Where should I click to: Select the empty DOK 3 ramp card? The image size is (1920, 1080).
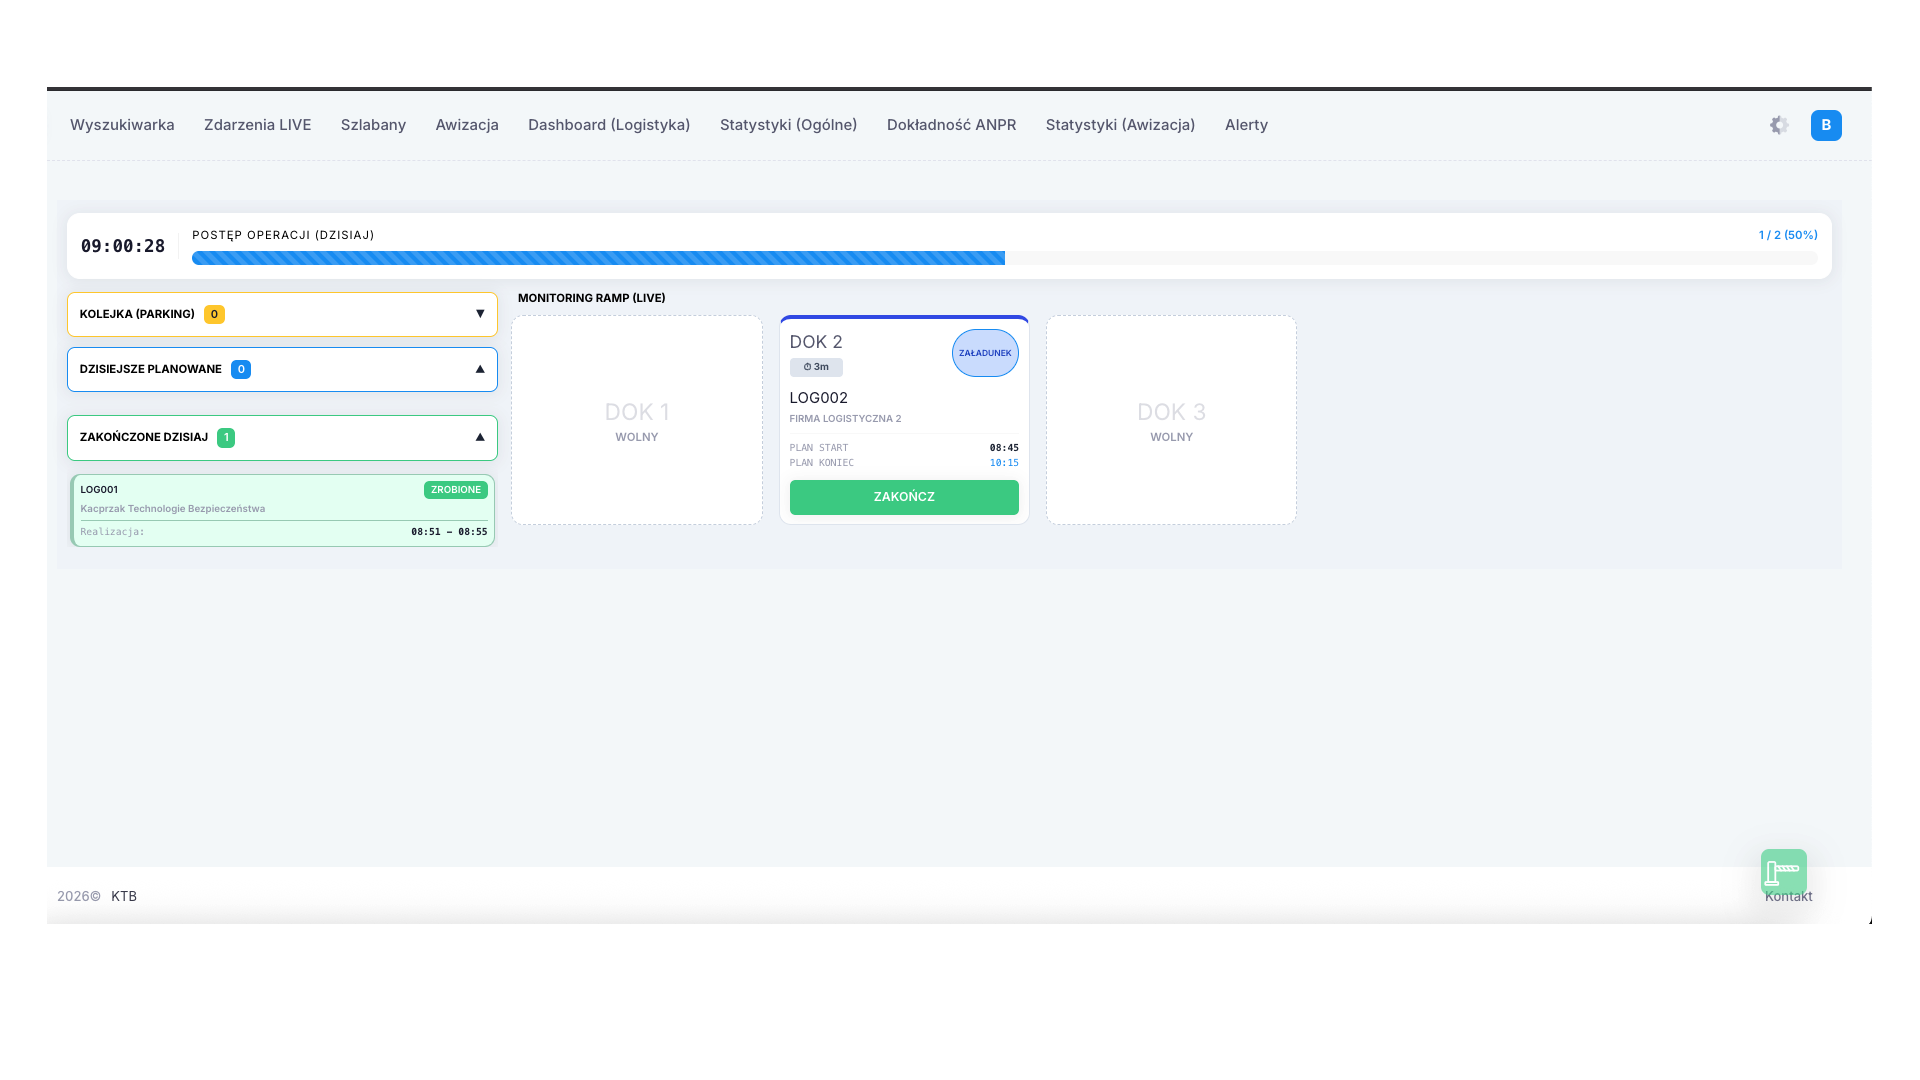click(1171, 420)
